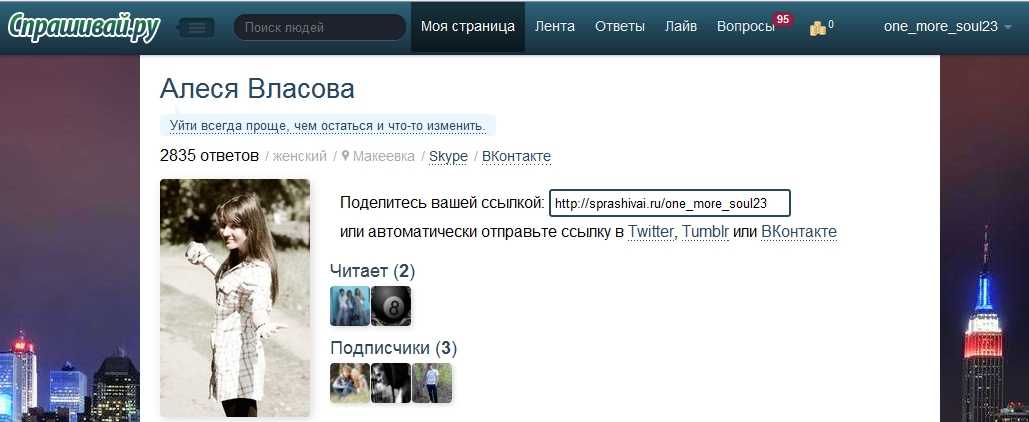
Task: Open the ВКонтакте link beside Skype
Action: tap(516, 156)
